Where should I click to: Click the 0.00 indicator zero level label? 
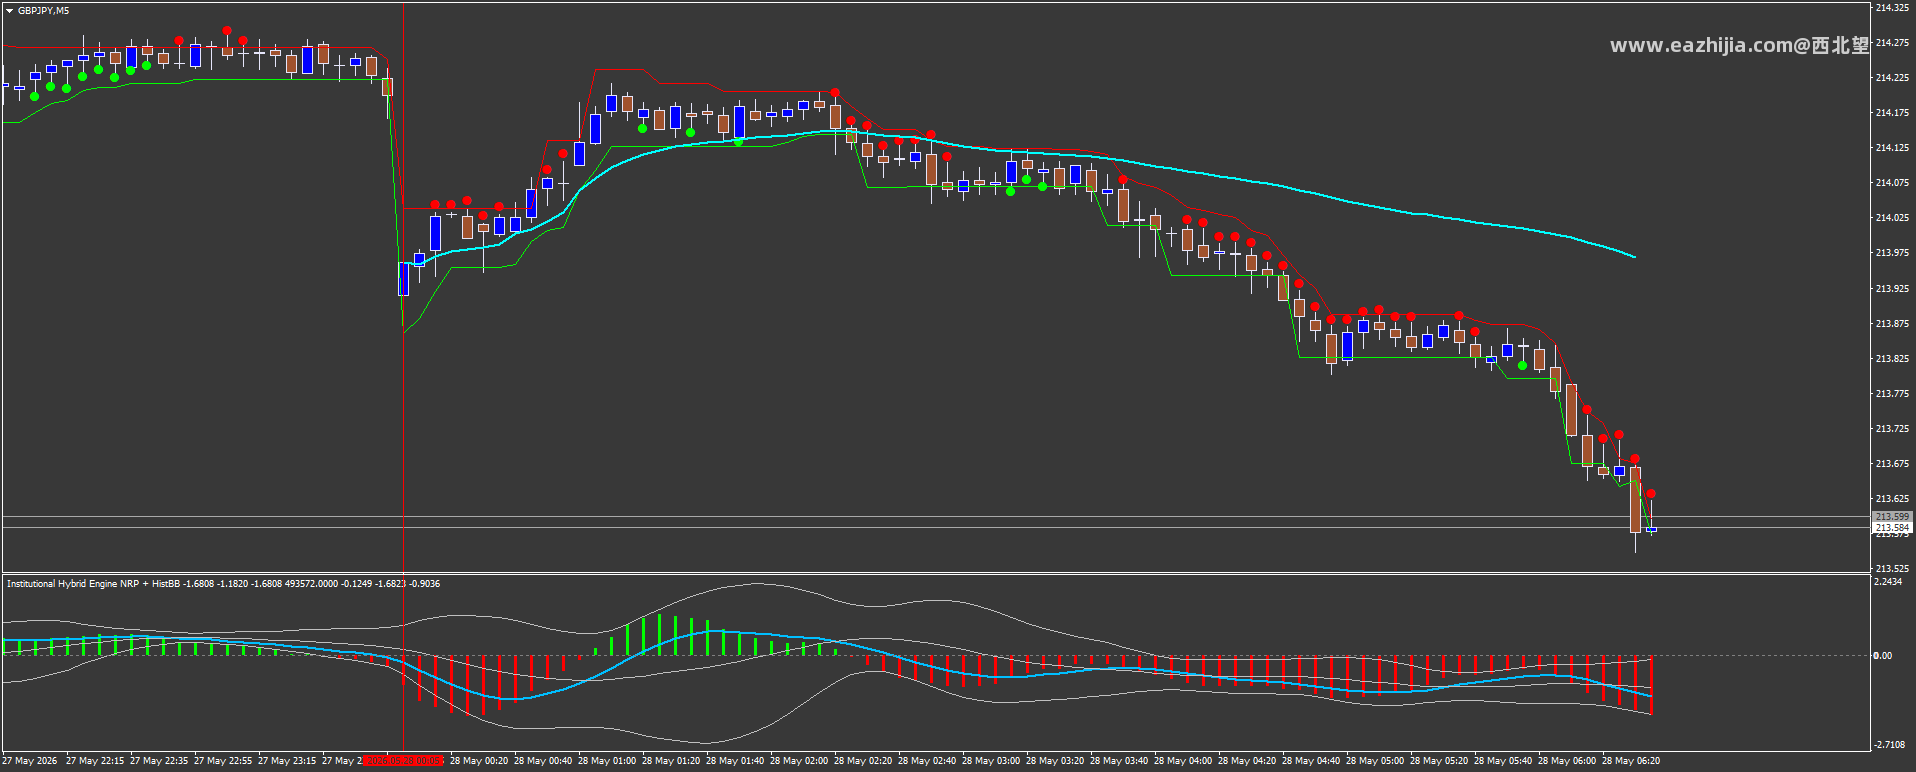click(x=1883, y=656)
